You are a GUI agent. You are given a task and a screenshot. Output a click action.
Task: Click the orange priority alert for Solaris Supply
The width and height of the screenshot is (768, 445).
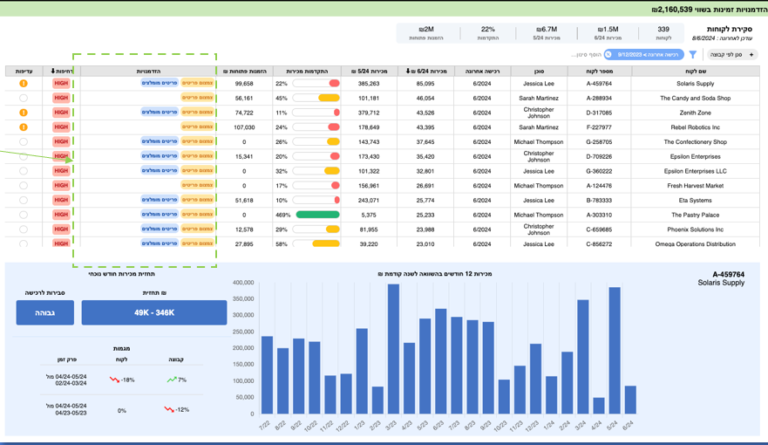23,83
